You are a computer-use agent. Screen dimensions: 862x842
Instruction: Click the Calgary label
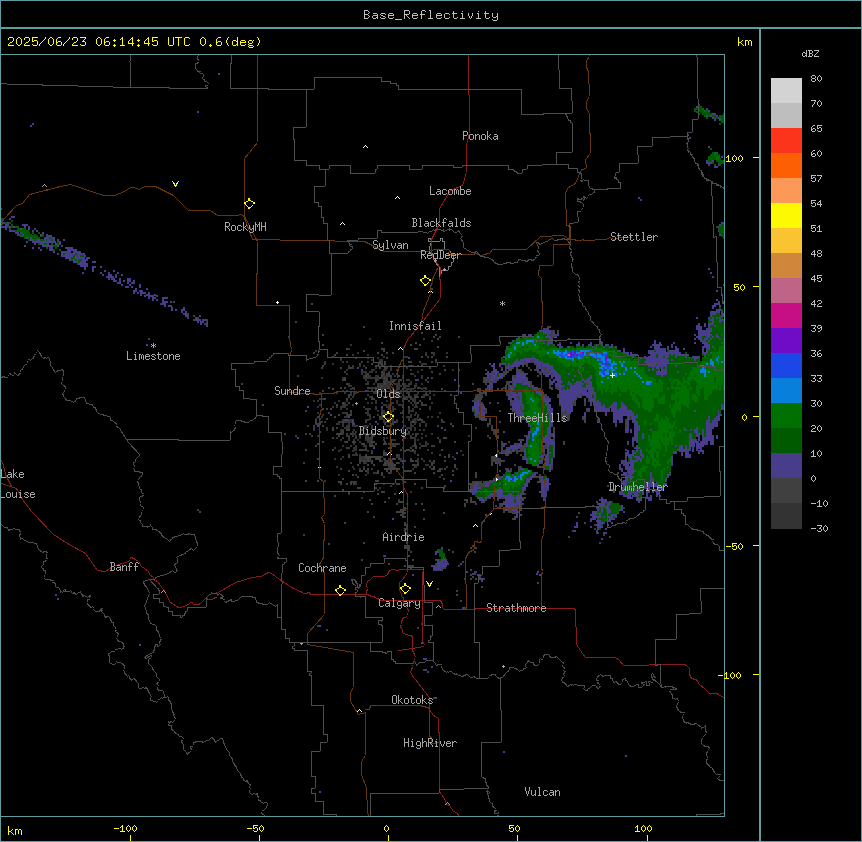[x=400, y=603]
